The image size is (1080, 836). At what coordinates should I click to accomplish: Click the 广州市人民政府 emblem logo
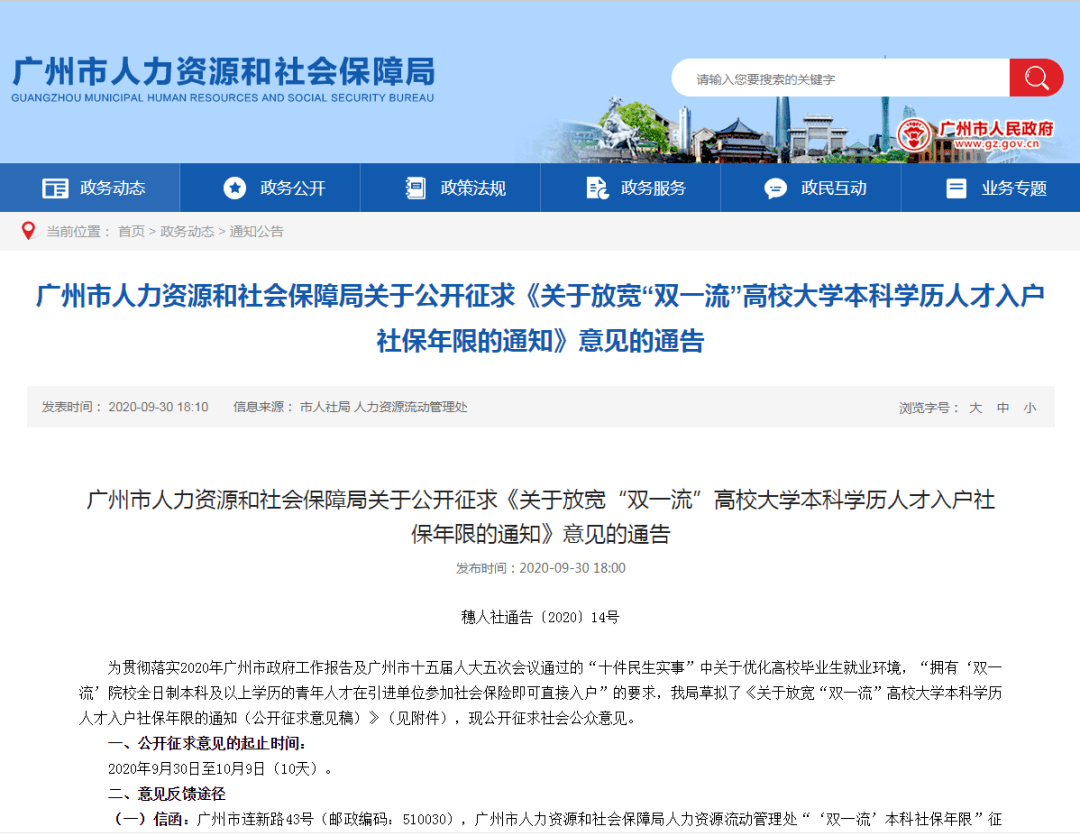[911, 133]
